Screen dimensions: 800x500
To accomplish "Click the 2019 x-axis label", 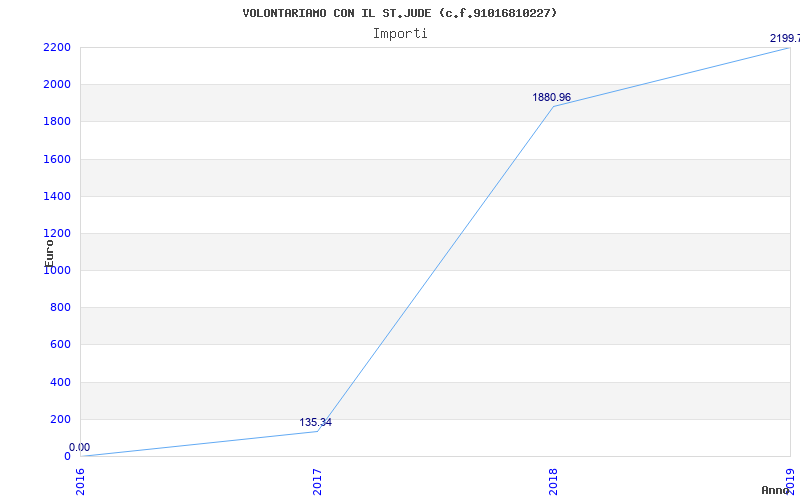I will pos(790,482).
